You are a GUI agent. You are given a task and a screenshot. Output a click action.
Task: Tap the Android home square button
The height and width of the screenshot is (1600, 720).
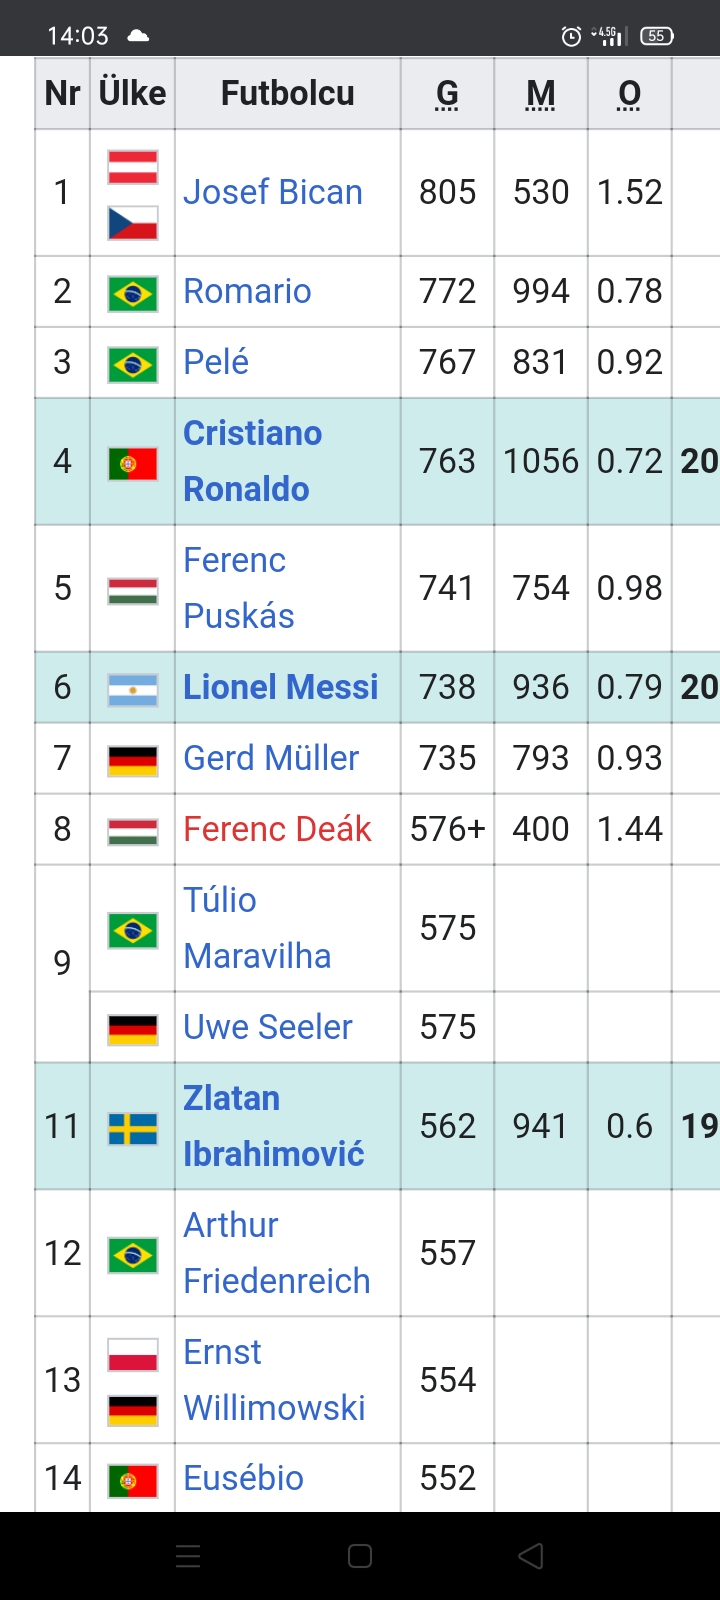pyautogui.click(x=360, y=1556)
